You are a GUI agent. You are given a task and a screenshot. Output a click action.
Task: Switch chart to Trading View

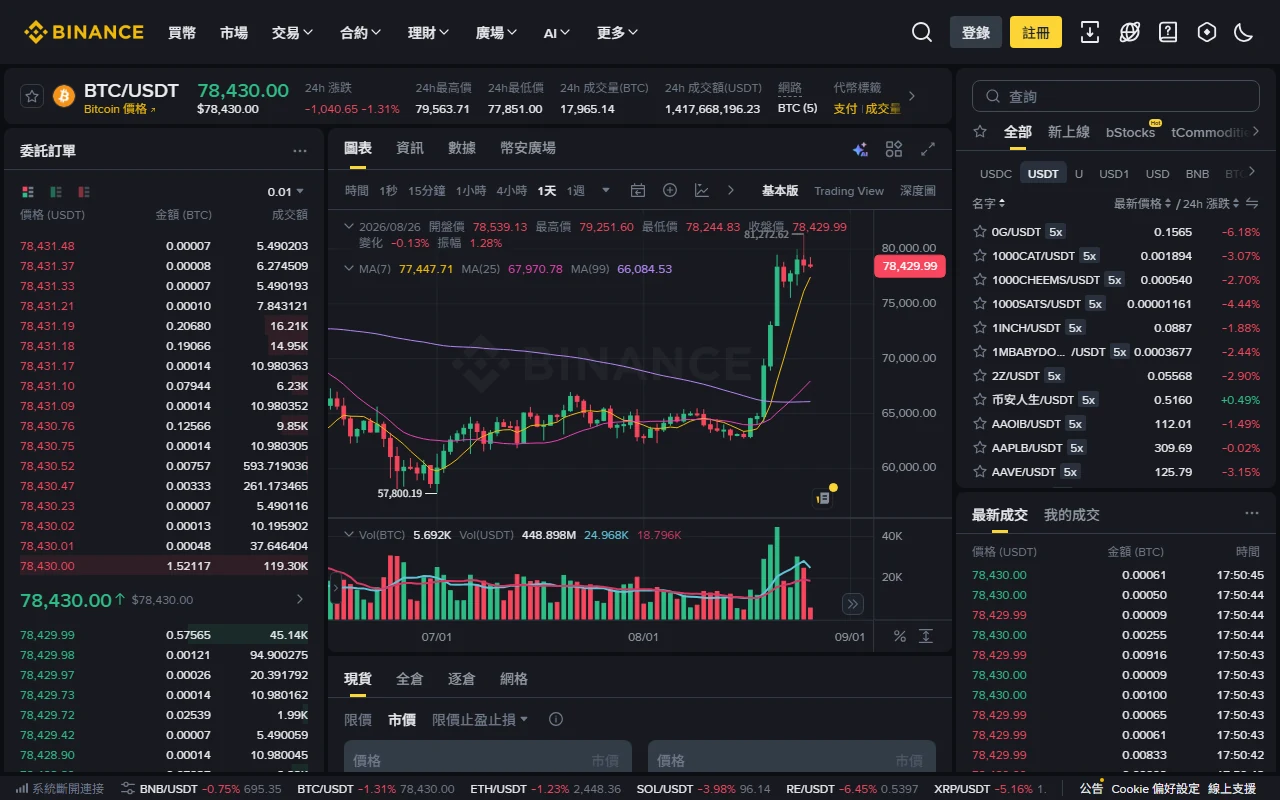click(x=849, y=190)
